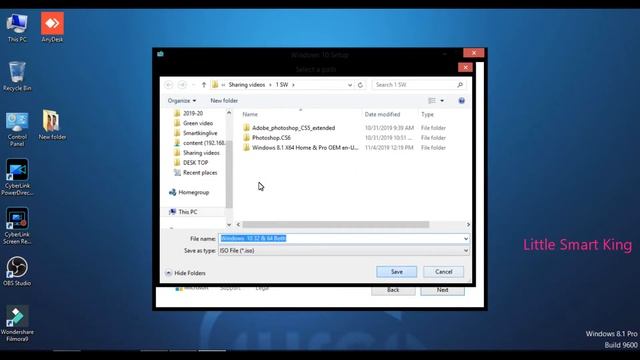Close the Select a path dialog
Viewport: 640px width, 360px height.
click(465, 67)
